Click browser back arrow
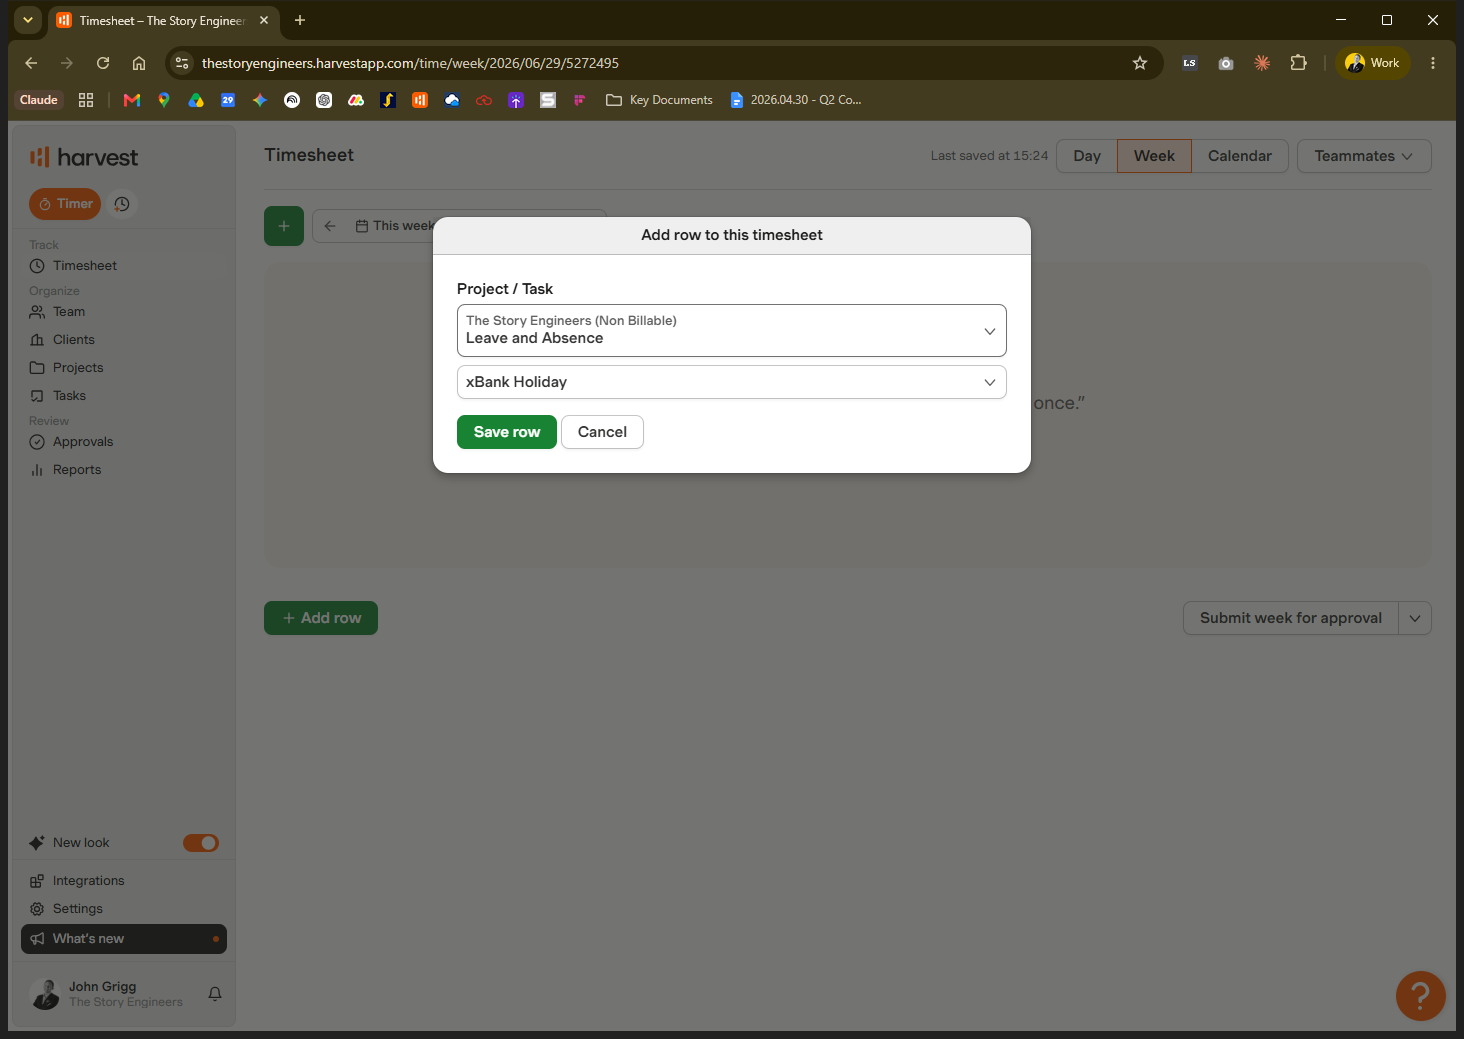Image resolution: width=1464 pixels, height=1039 pixels. pyautogui.click(x=31, y=63)
